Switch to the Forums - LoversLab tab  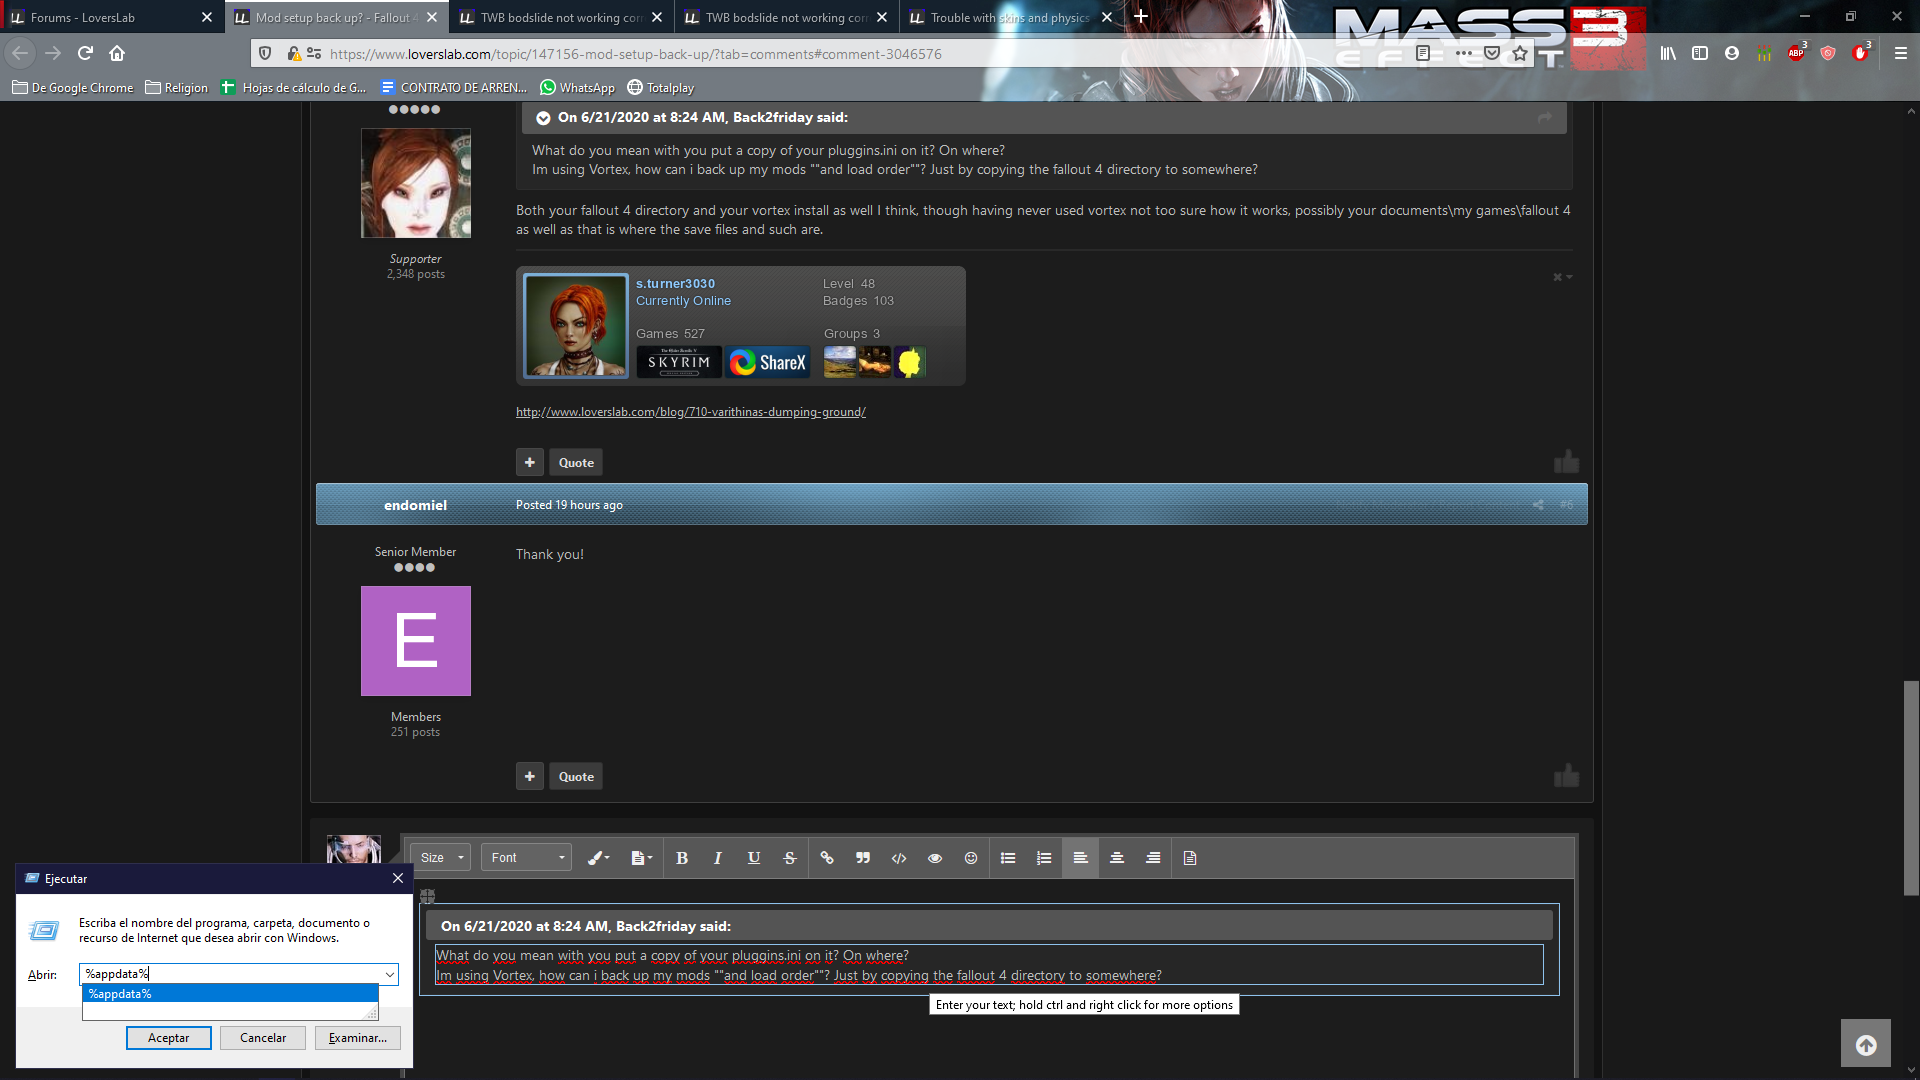pyautogui.click(x=100, y=17)
